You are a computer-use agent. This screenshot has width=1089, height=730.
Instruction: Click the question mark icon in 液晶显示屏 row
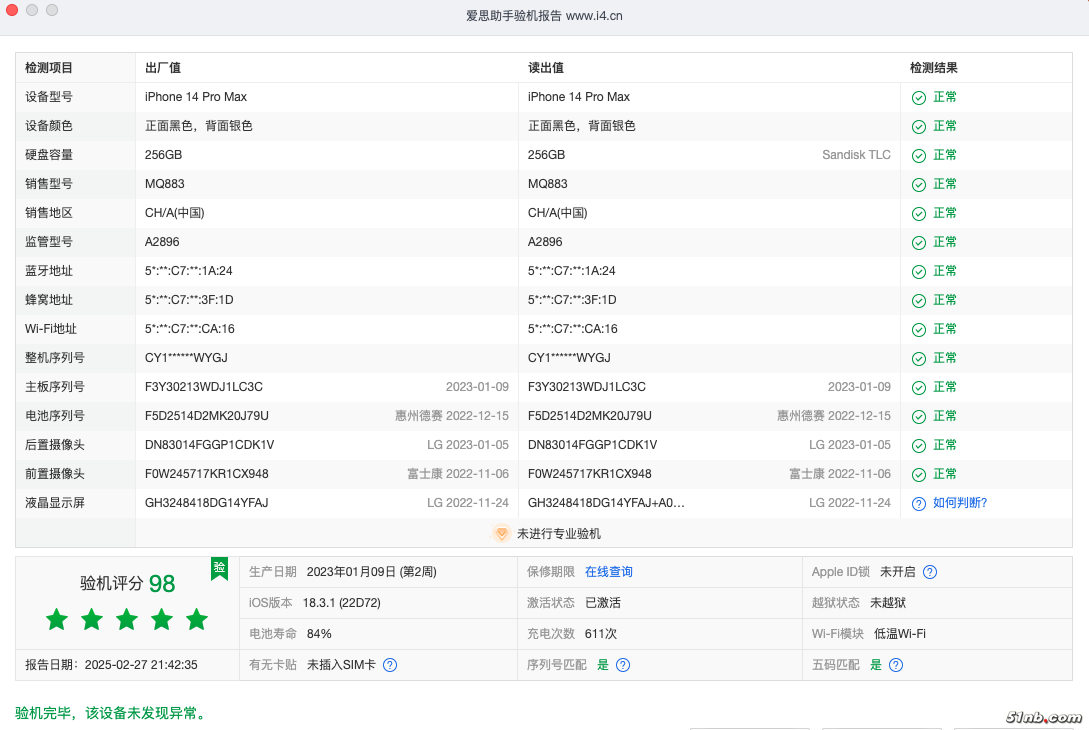pos(918,504)
